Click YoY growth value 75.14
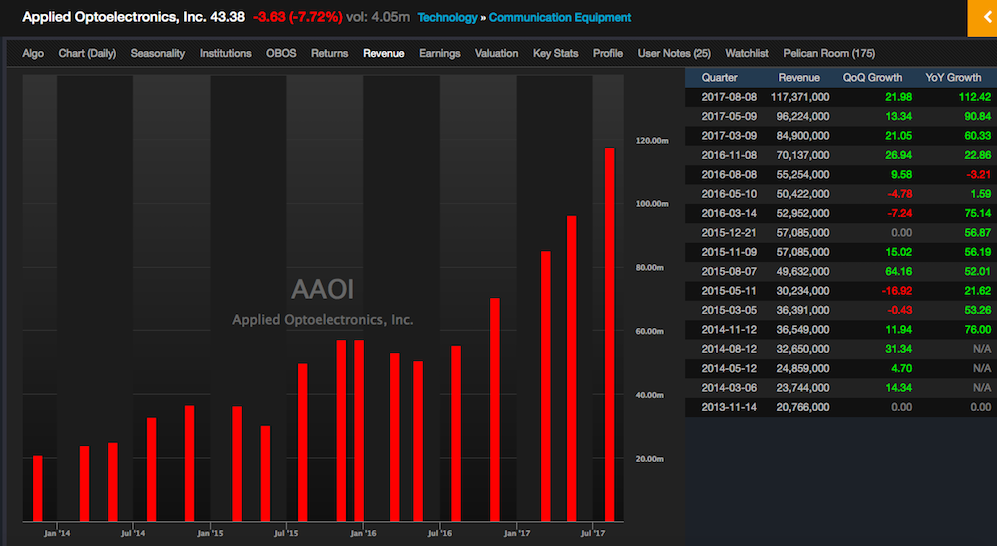Viewport: 997px width, 546px height. coord(977,214)
